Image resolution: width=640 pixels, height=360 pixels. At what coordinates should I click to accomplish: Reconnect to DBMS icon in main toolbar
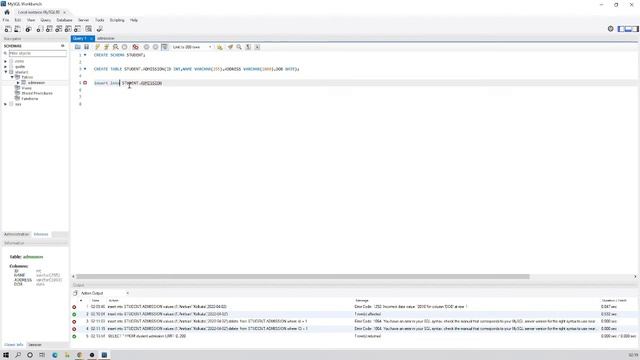[x=99, y=29]
